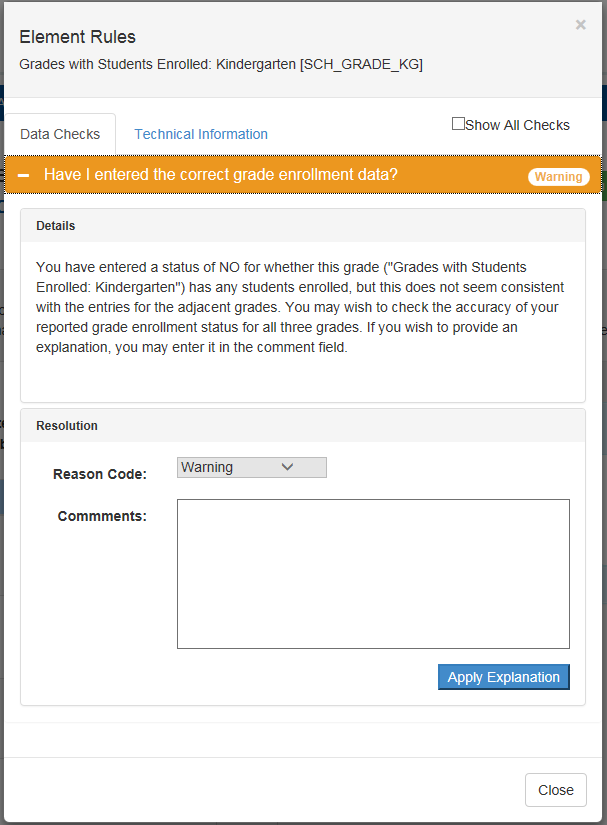Toggle the 'Have I entered the correct grade enrollment data?' section
The width and height of the screenshot is (607, 825).
click(x=221, y=174)
